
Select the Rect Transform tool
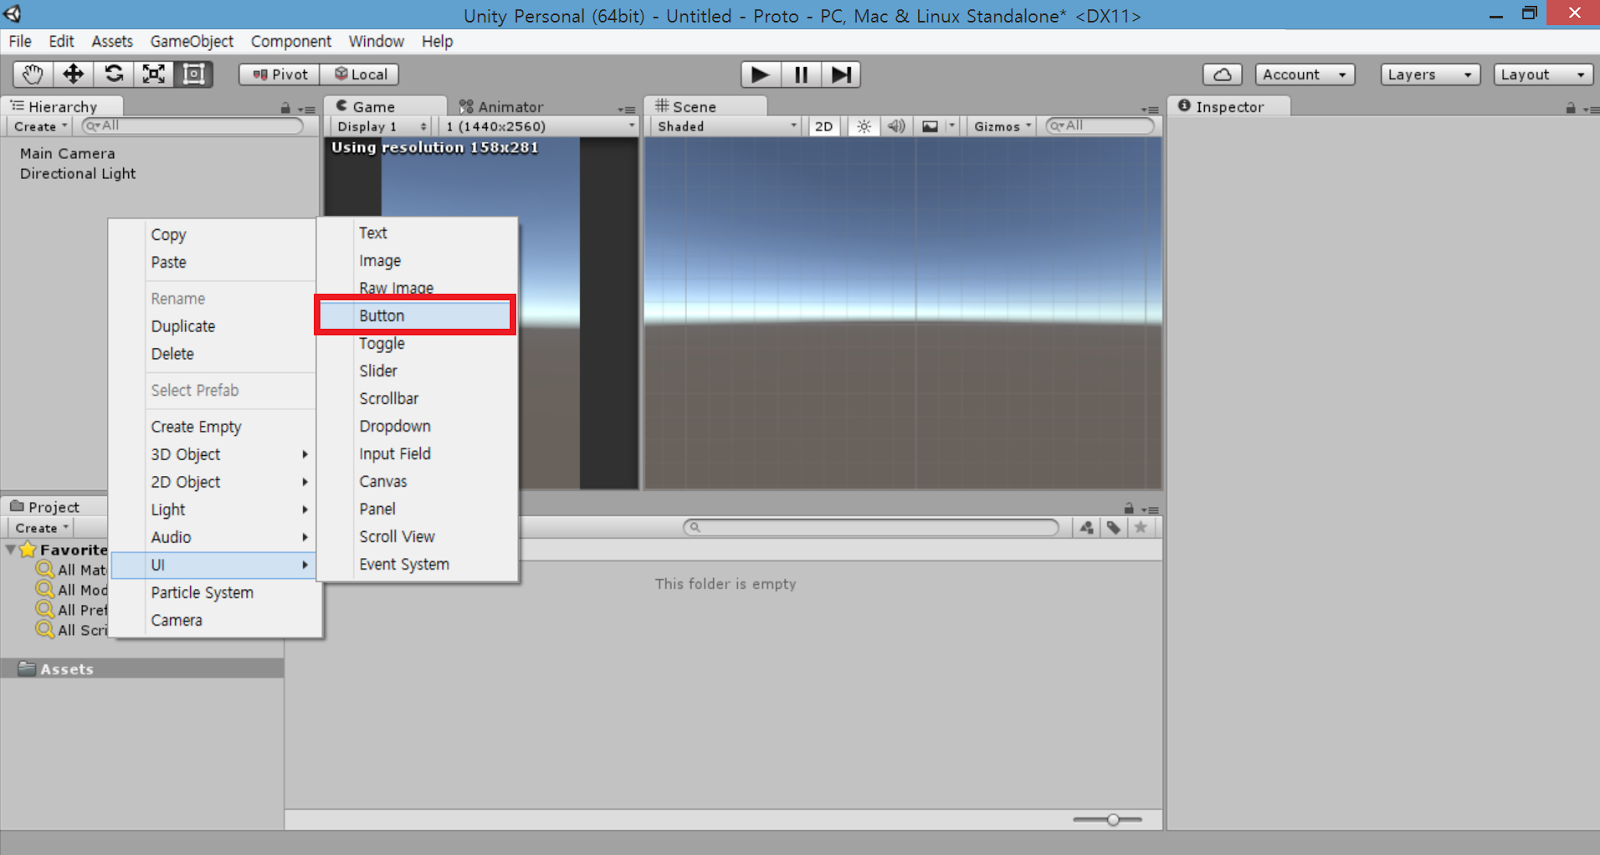click(194, 74)
